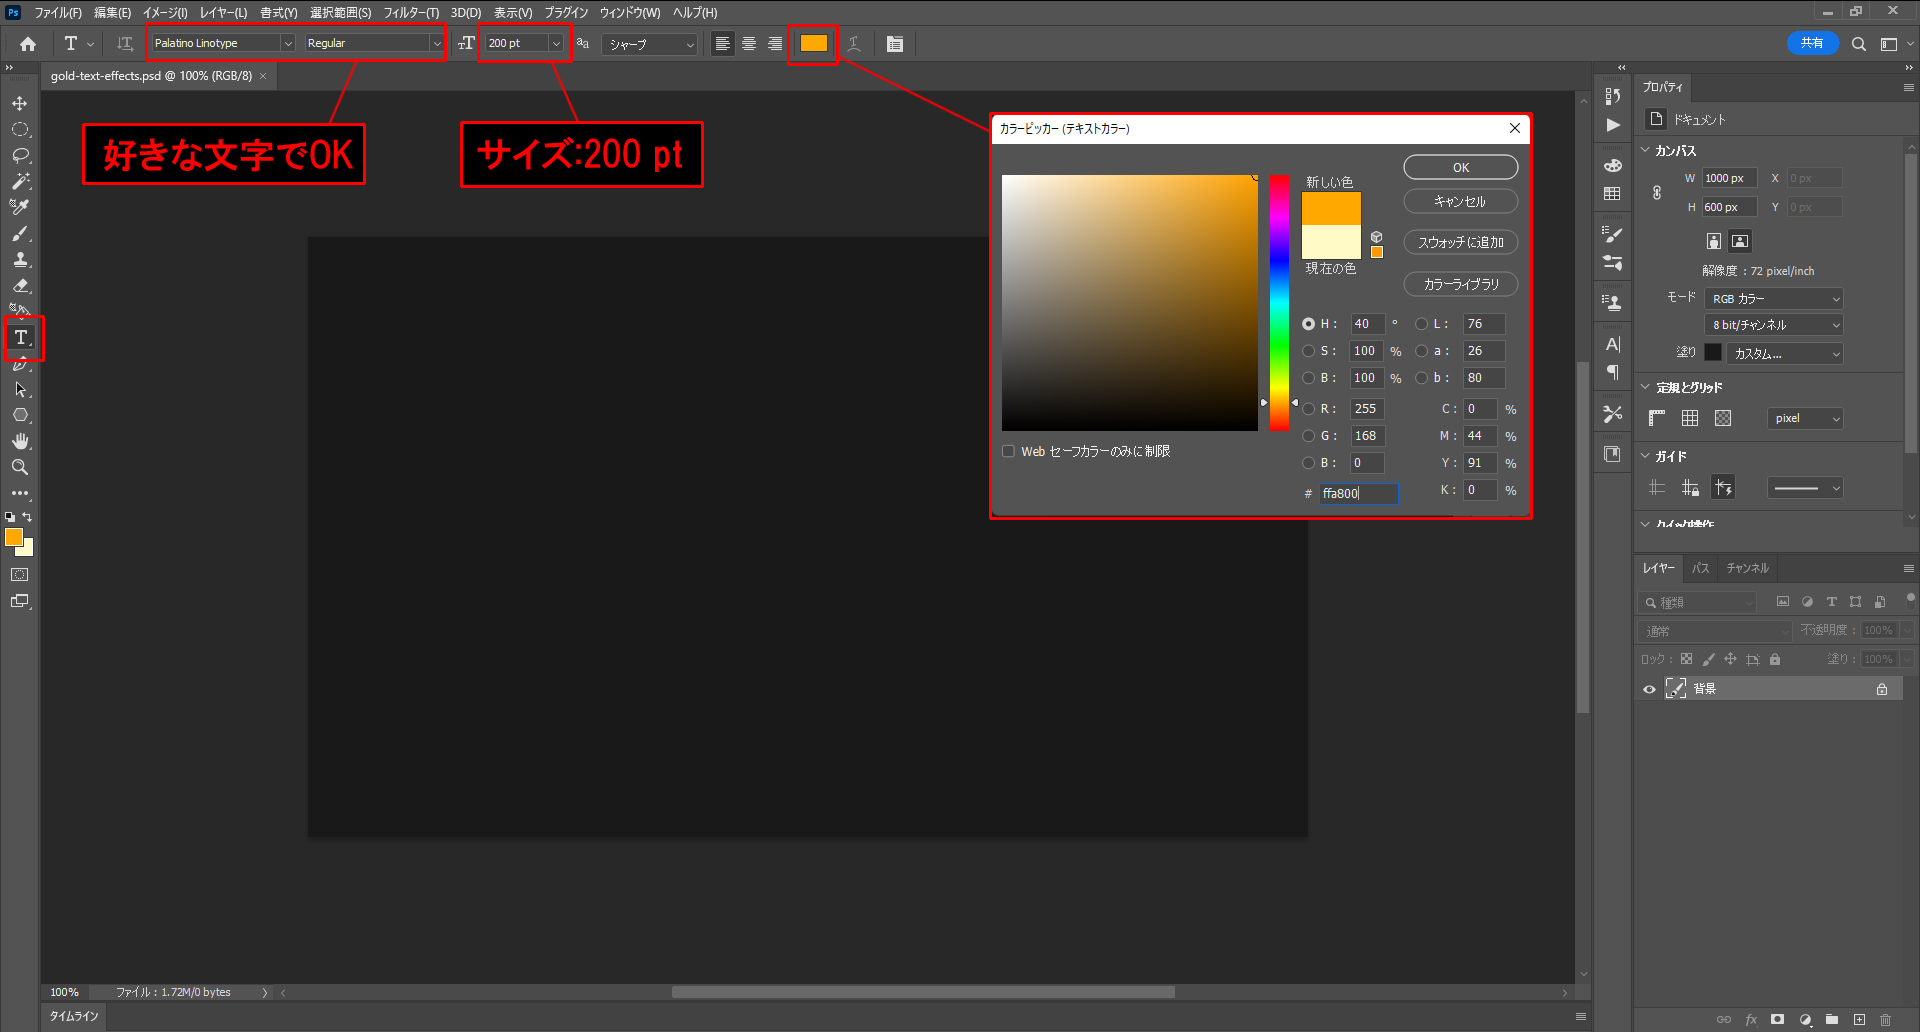Switch to the チャンネル tab
The image size is (1920, 1032).
[x=1747, y=568]
